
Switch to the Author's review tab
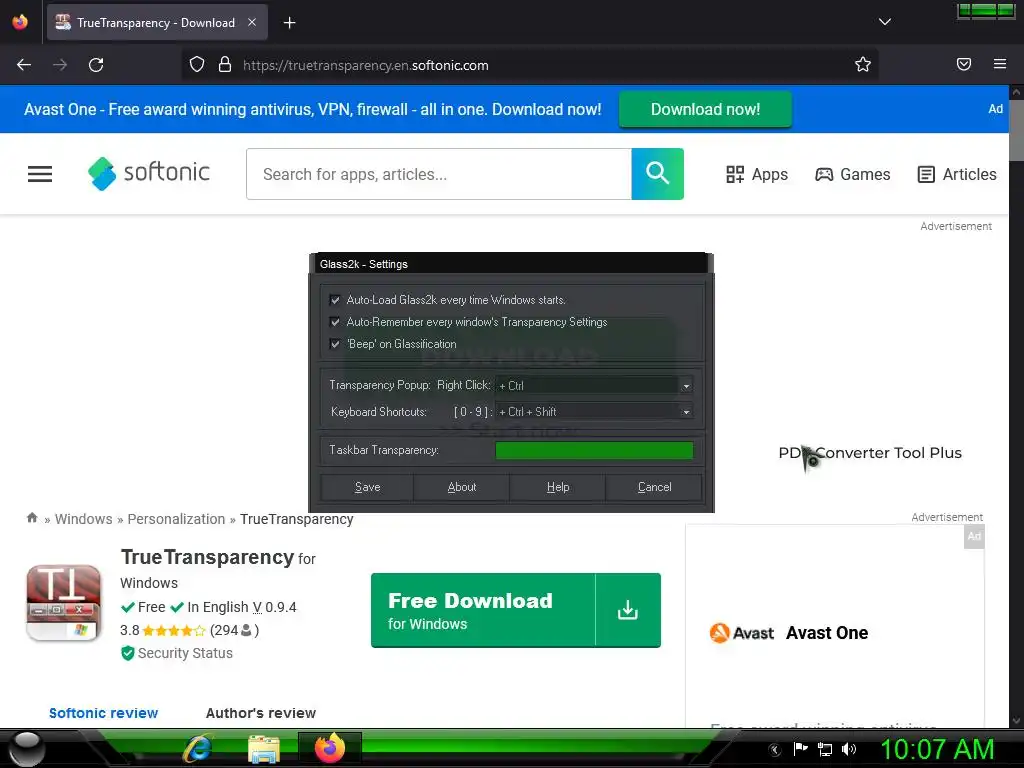coord(261,713)
